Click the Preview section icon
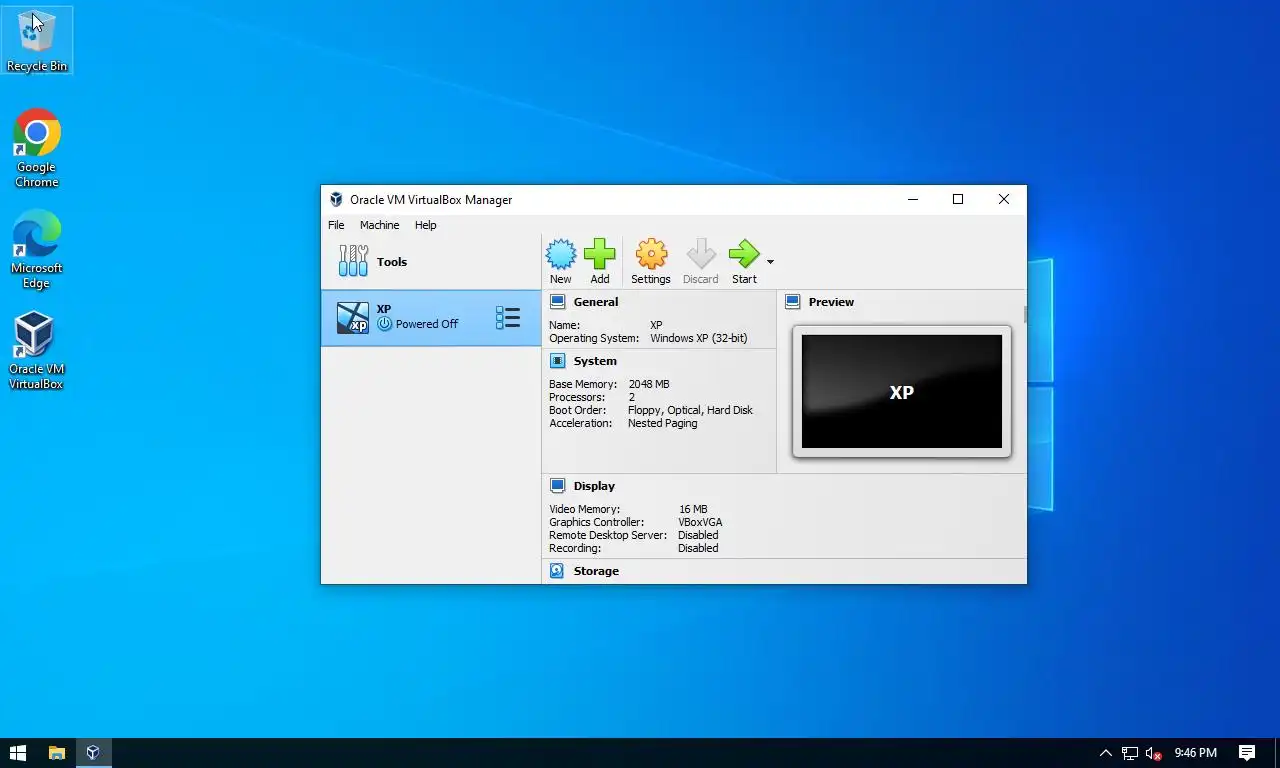 tap(793, 302)
